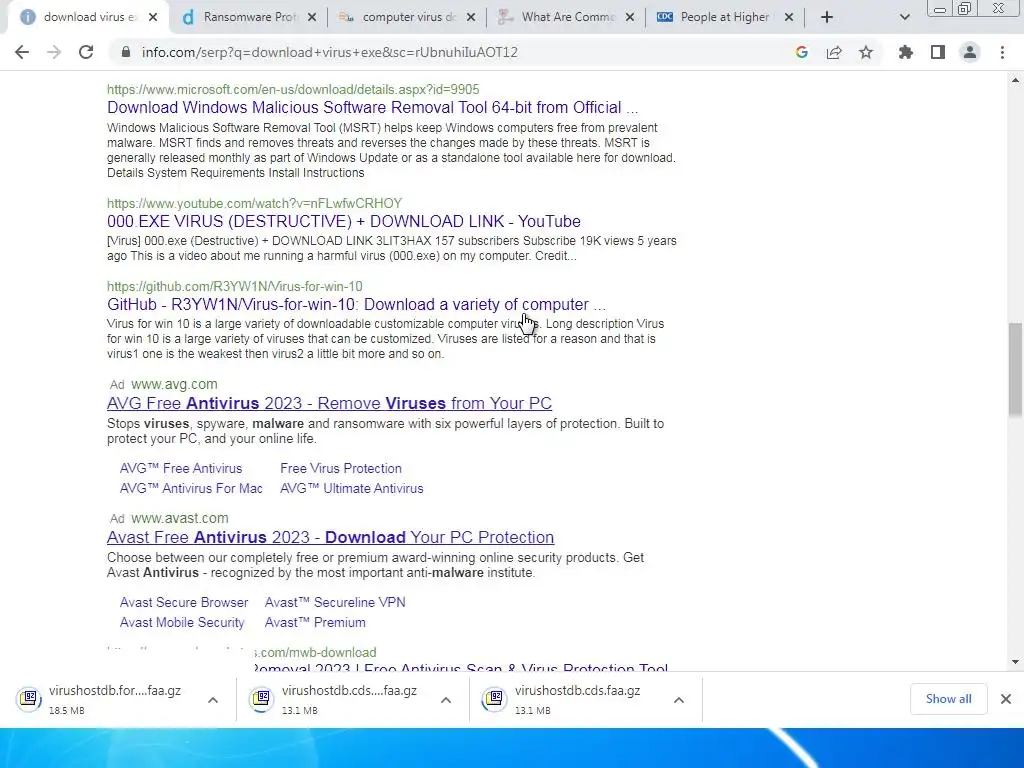1024x768 pixels.
Task: Click the address bar URL field
Action: point(329,52)
